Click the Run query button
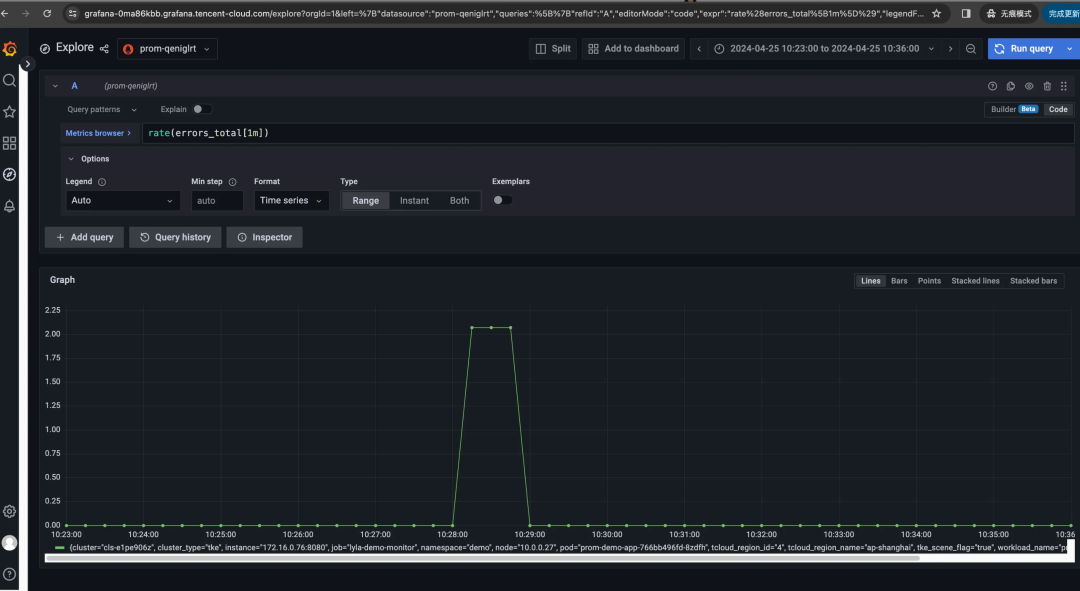The width and height of the screenshot is (1080, 591). (x=1024, y=48)
